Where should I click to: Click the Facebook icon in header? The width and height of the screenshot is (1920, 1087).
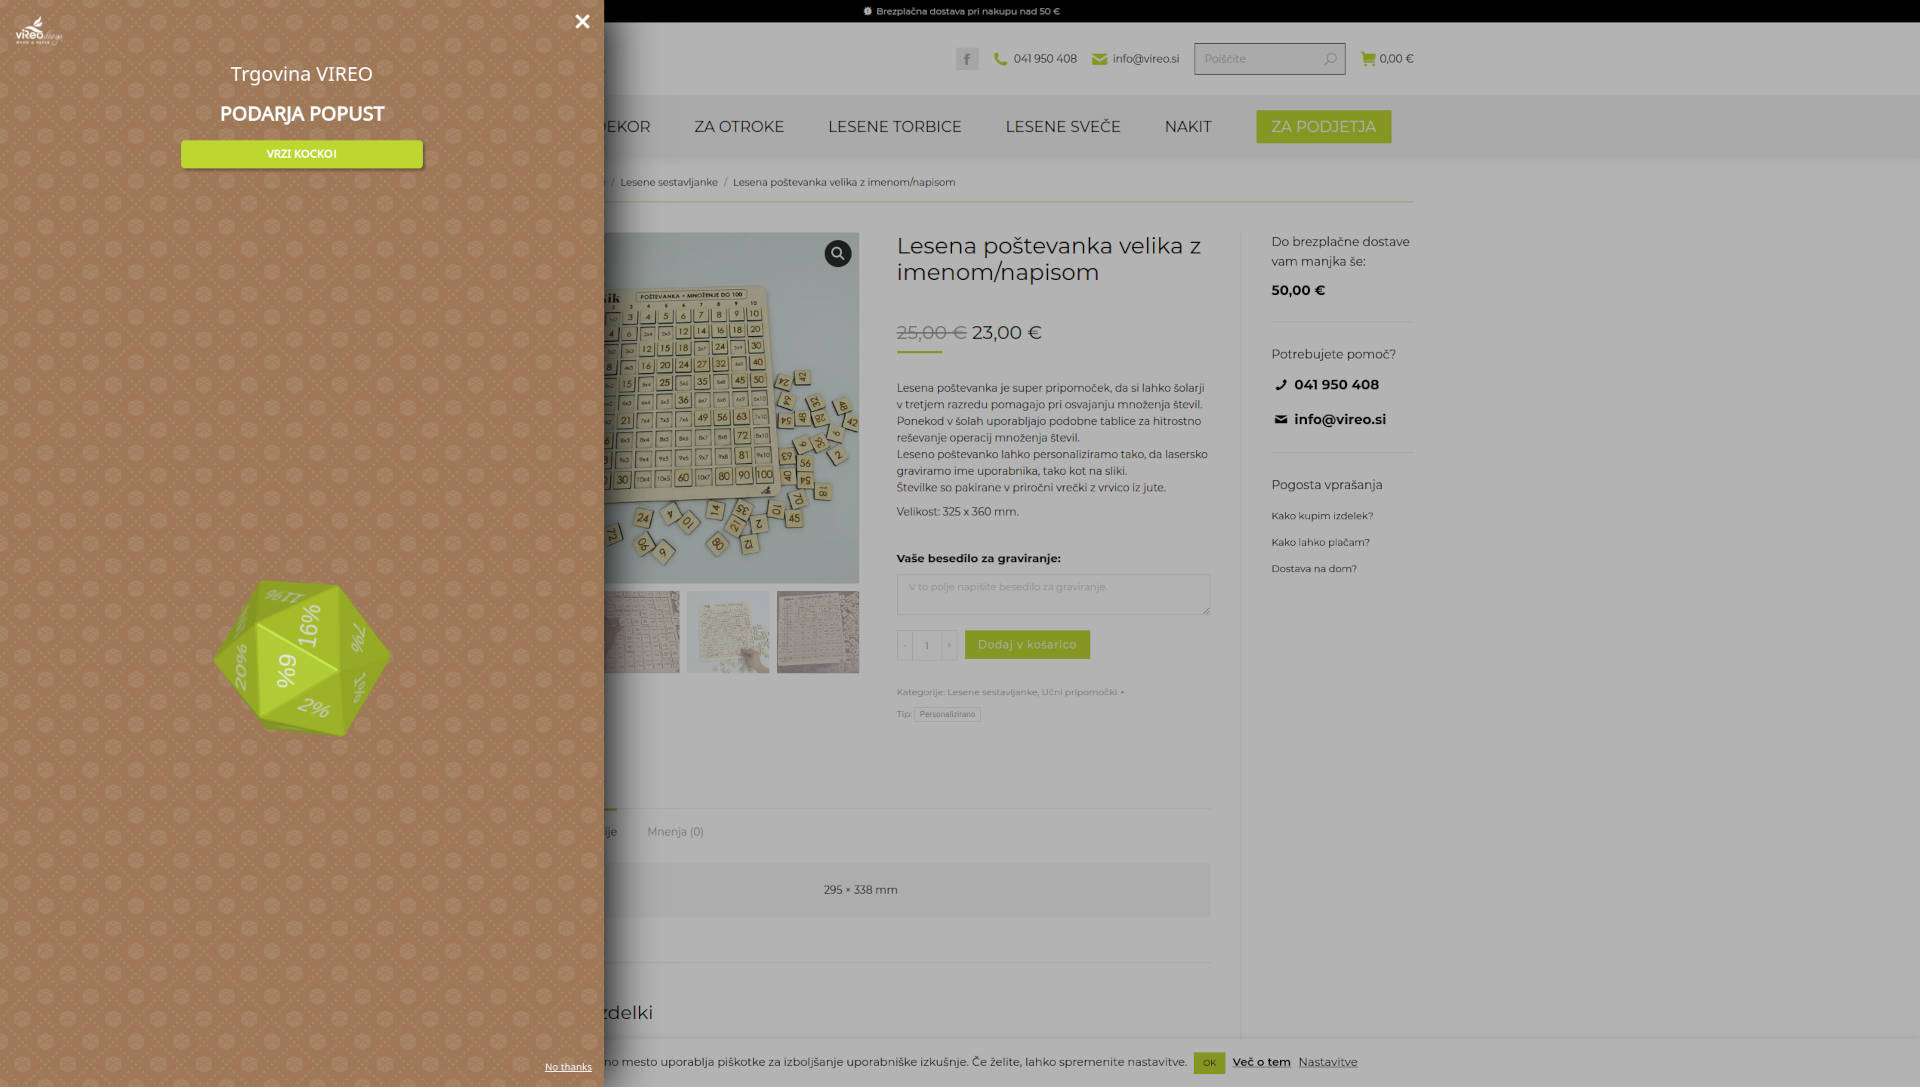click(x=966, y=59)
